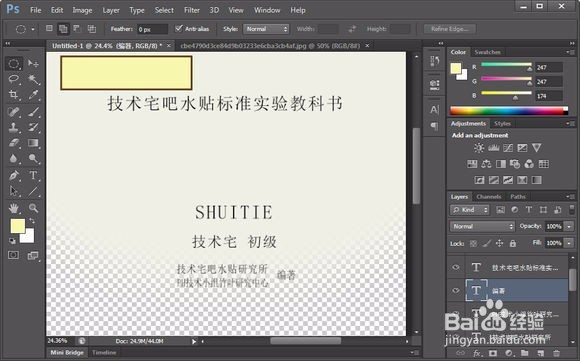Add a layer mask button
The height and width of the screenshot is (361, 580).
[x=493, y=353]
